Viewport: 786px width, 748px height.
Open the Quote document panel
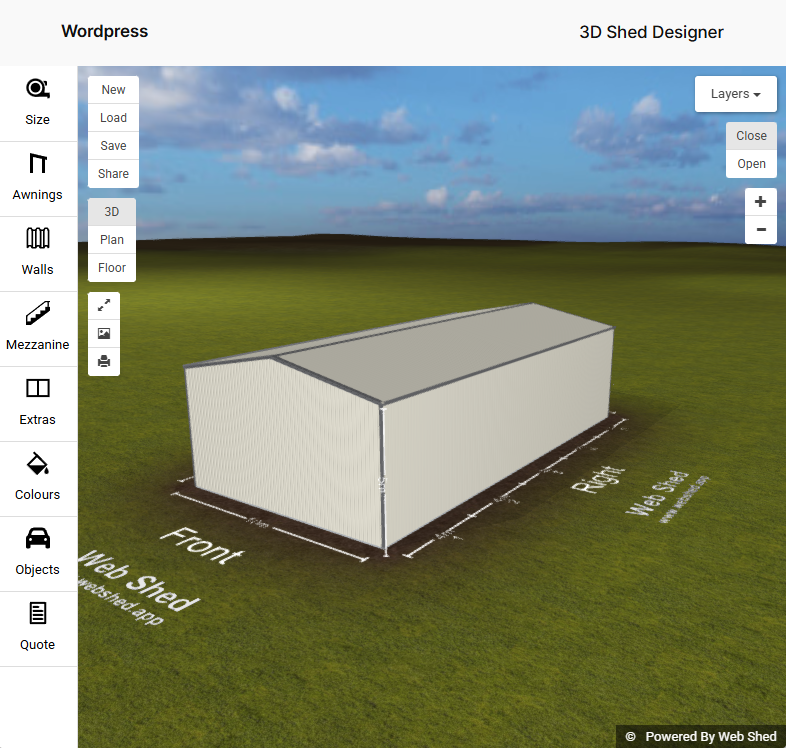(x=38, y=628)
